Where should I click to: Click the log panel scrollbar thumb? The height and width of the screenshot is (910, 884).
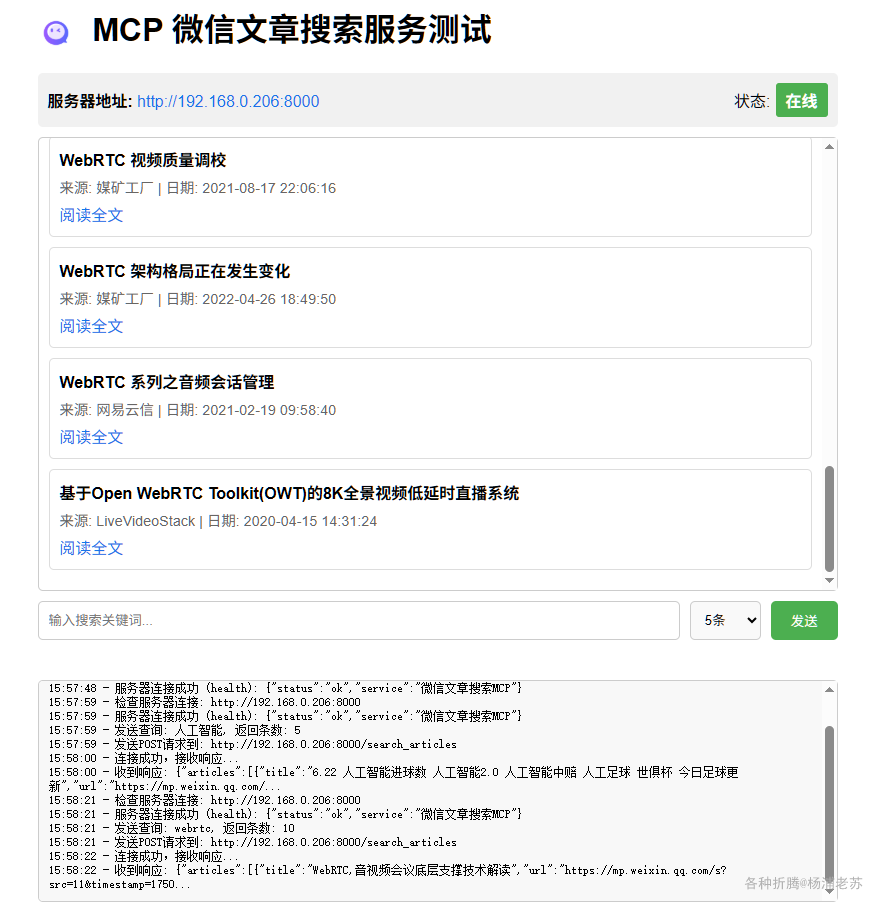(829, 807)
